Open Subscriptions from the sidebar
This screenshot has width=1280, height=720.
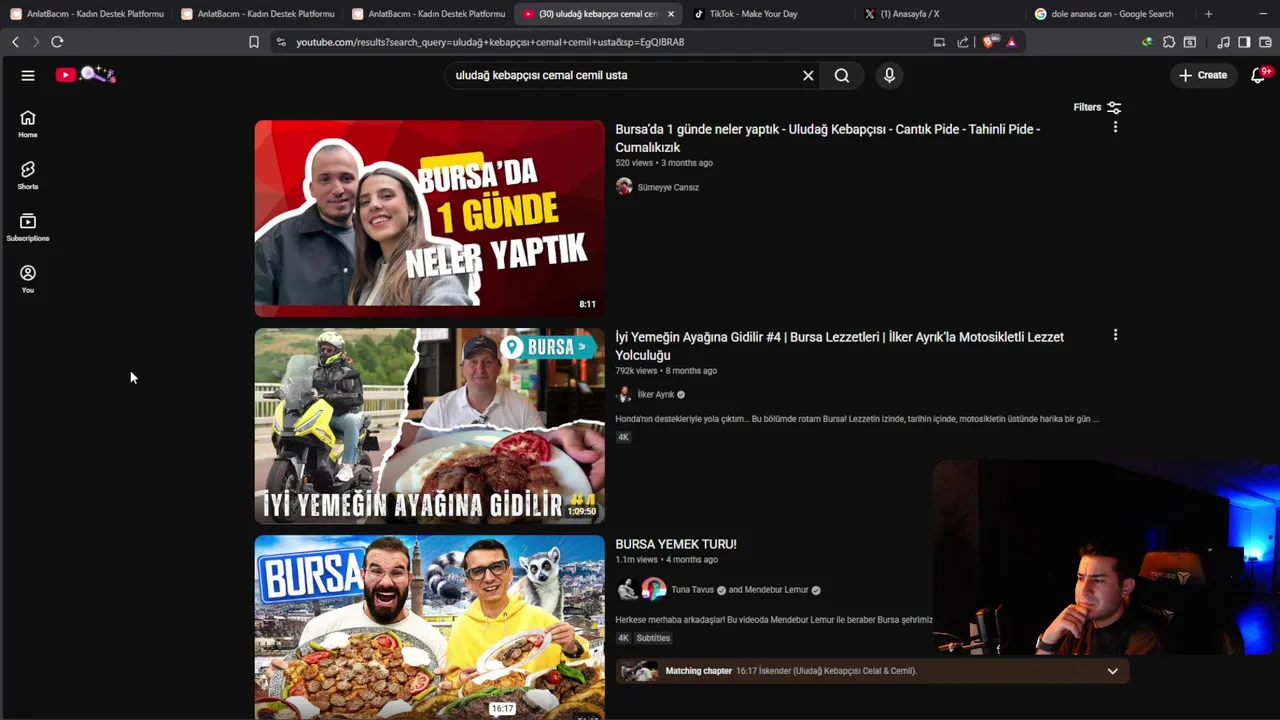(x=28, y=228)
